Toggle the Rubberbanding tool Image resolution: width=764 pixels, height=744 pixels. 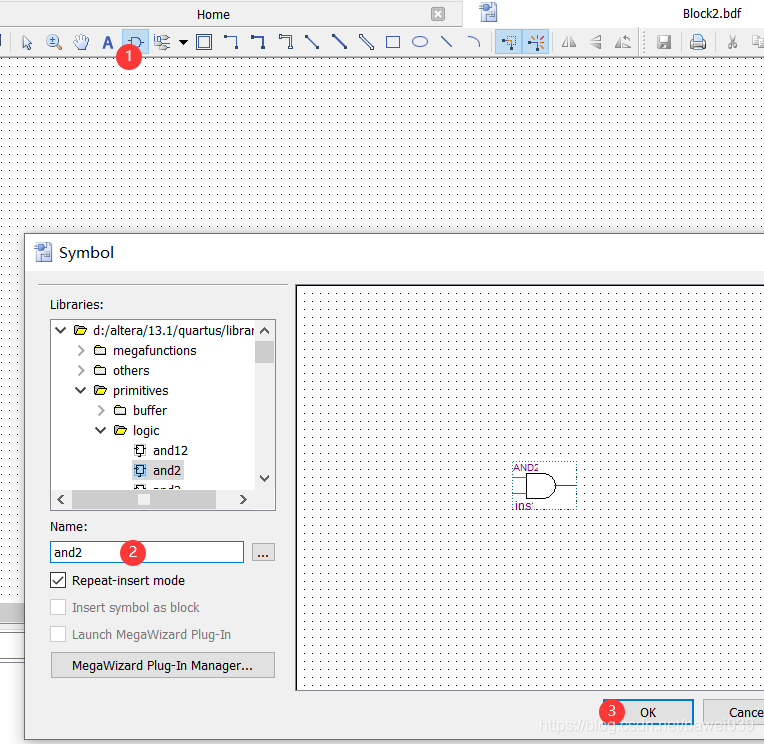click(x=536, y=42)
